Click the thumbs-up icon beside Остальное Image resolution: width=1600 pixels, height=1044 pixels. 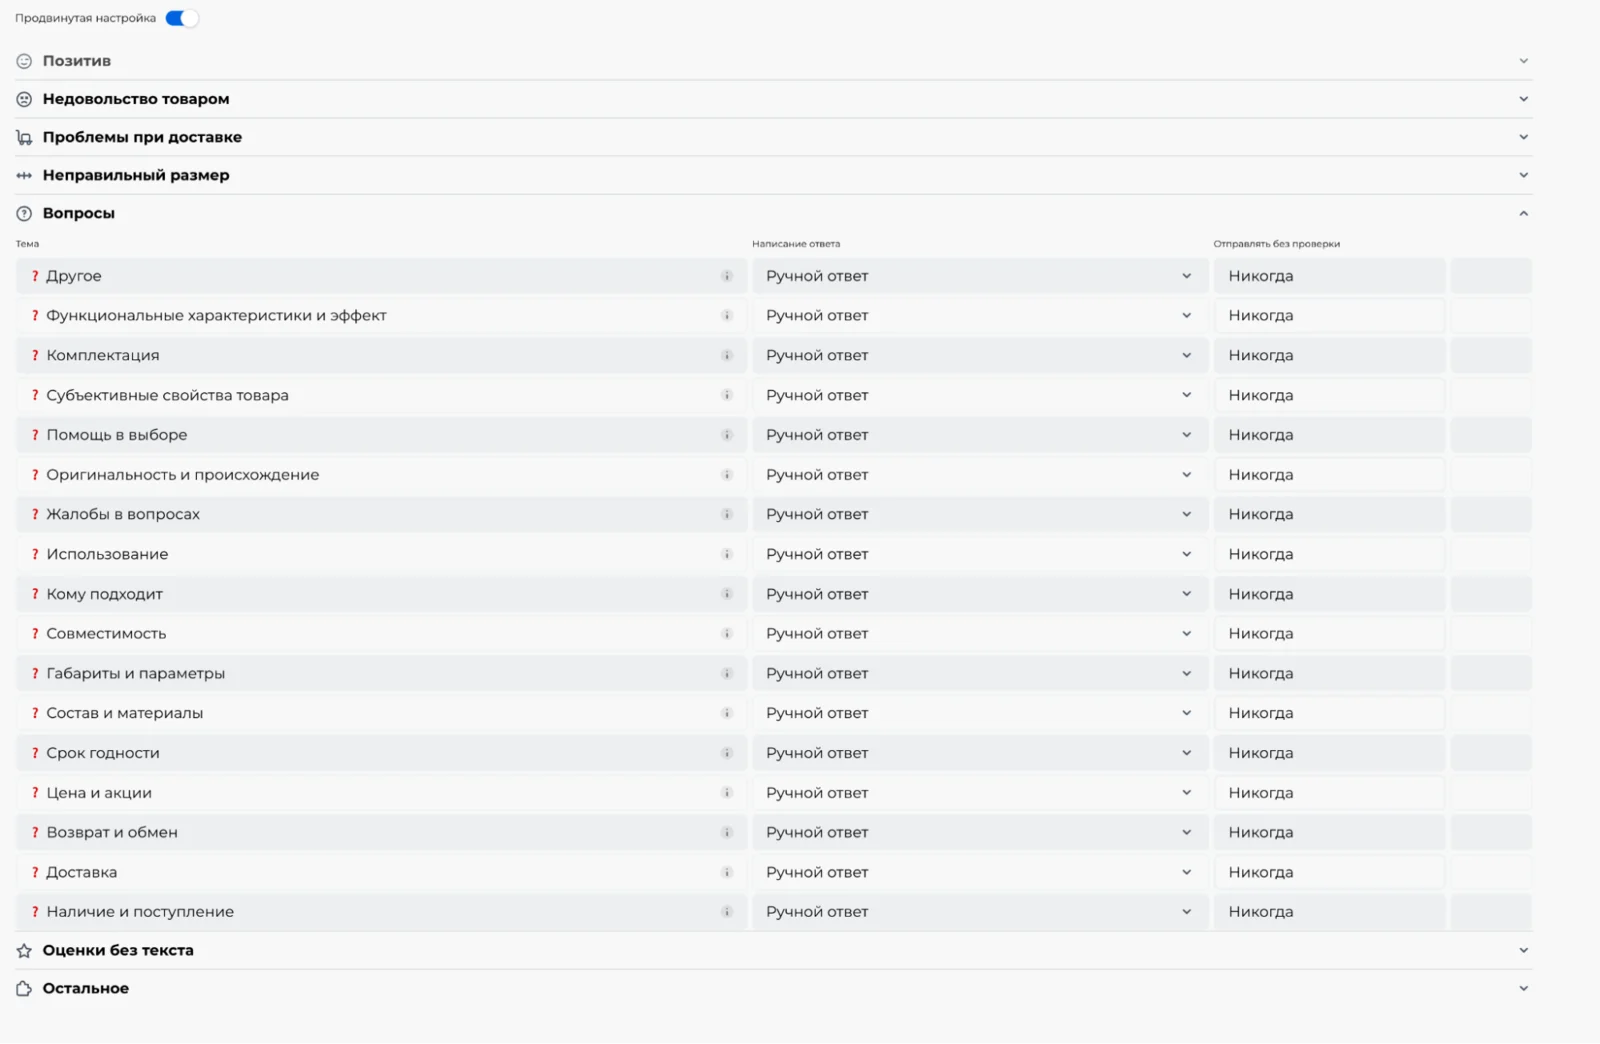(24, 989)
